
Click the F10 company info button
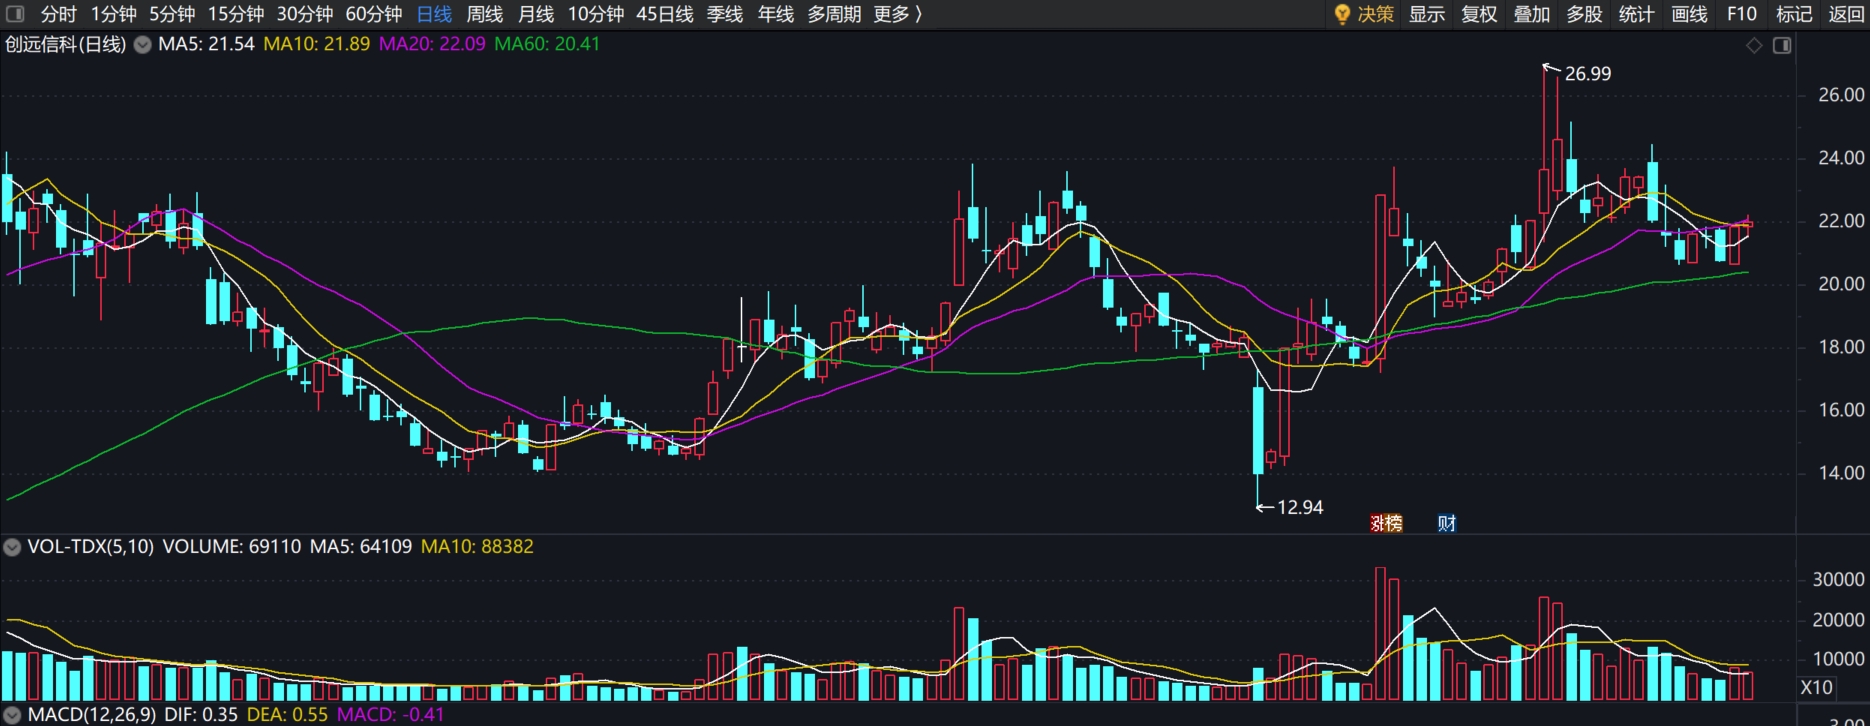click(x=1742, y=14)
